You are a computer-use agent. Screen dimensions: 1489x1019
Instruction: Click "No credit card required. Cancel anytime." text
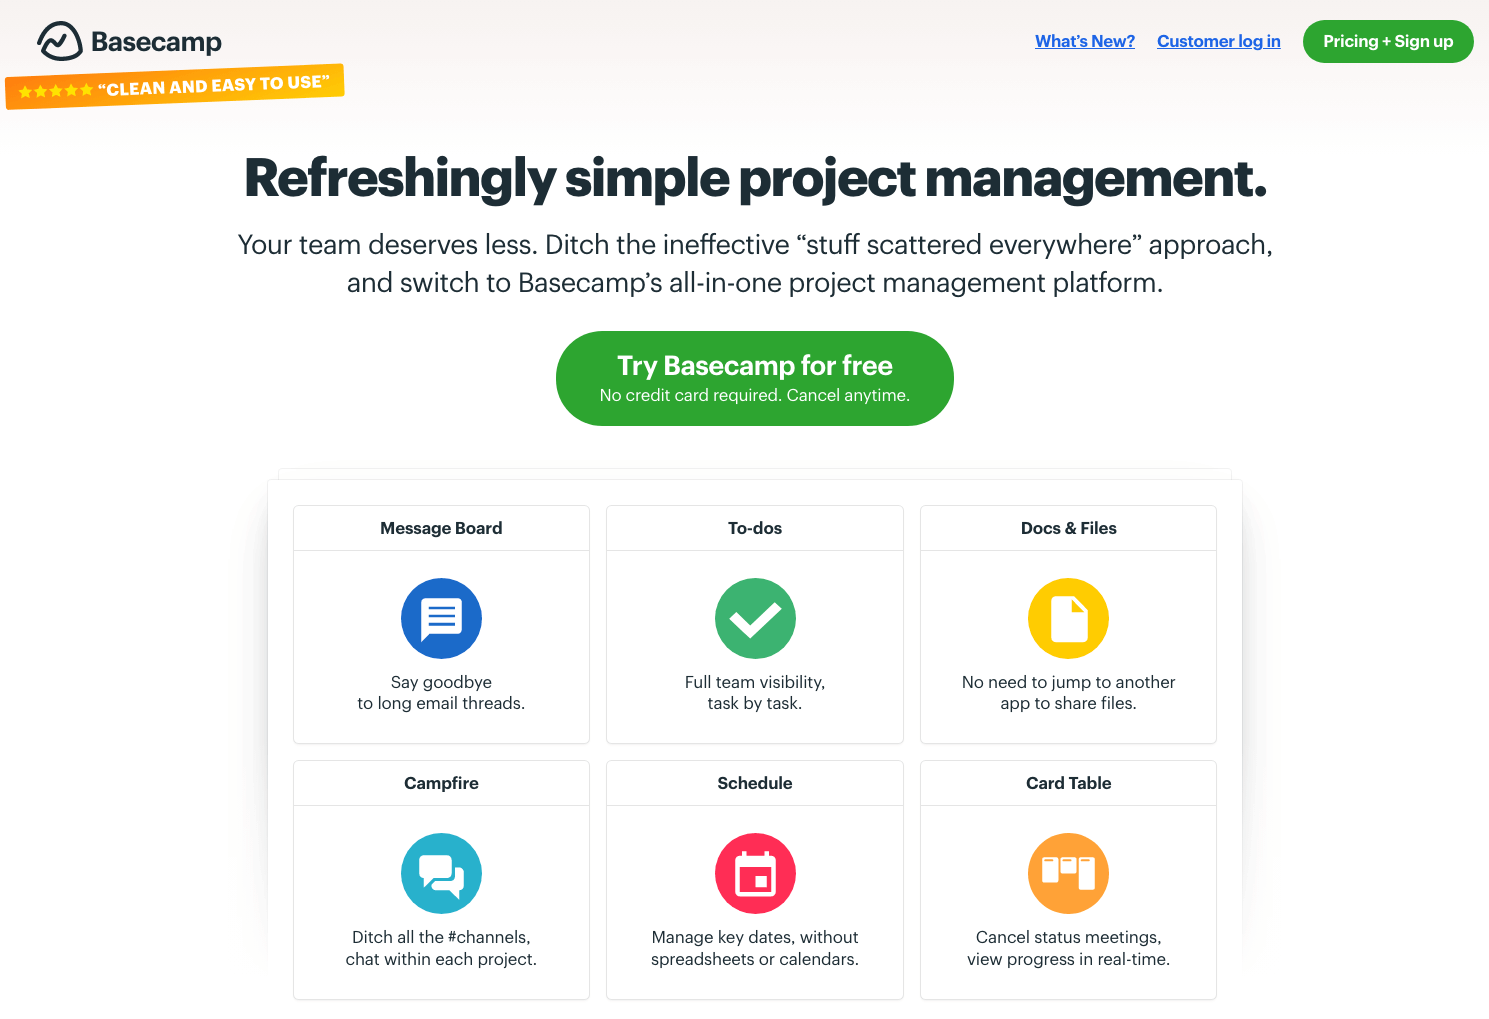[x=755, y=395]
